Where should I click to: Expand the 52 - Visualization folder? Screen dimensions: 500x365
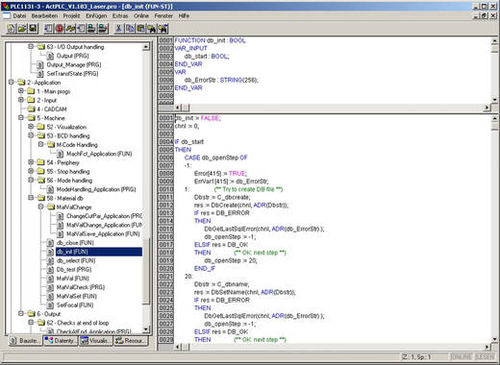[31, 127]
